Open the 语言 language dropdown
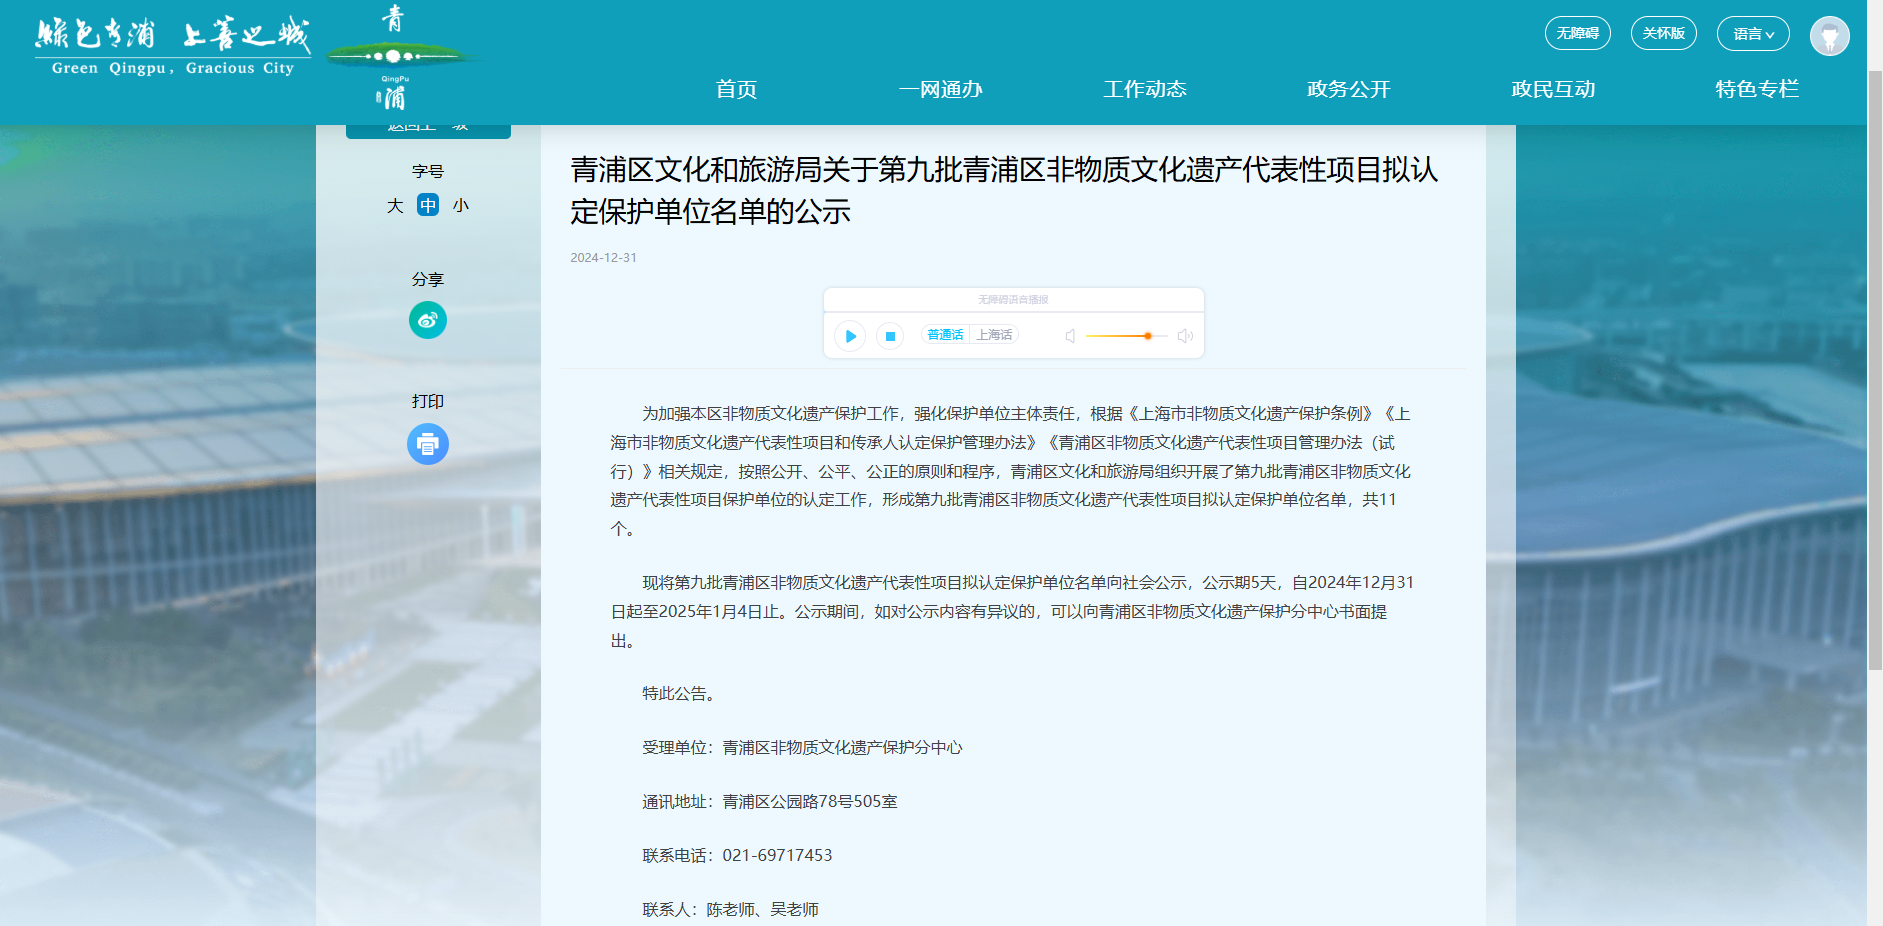 point(1752,33)
